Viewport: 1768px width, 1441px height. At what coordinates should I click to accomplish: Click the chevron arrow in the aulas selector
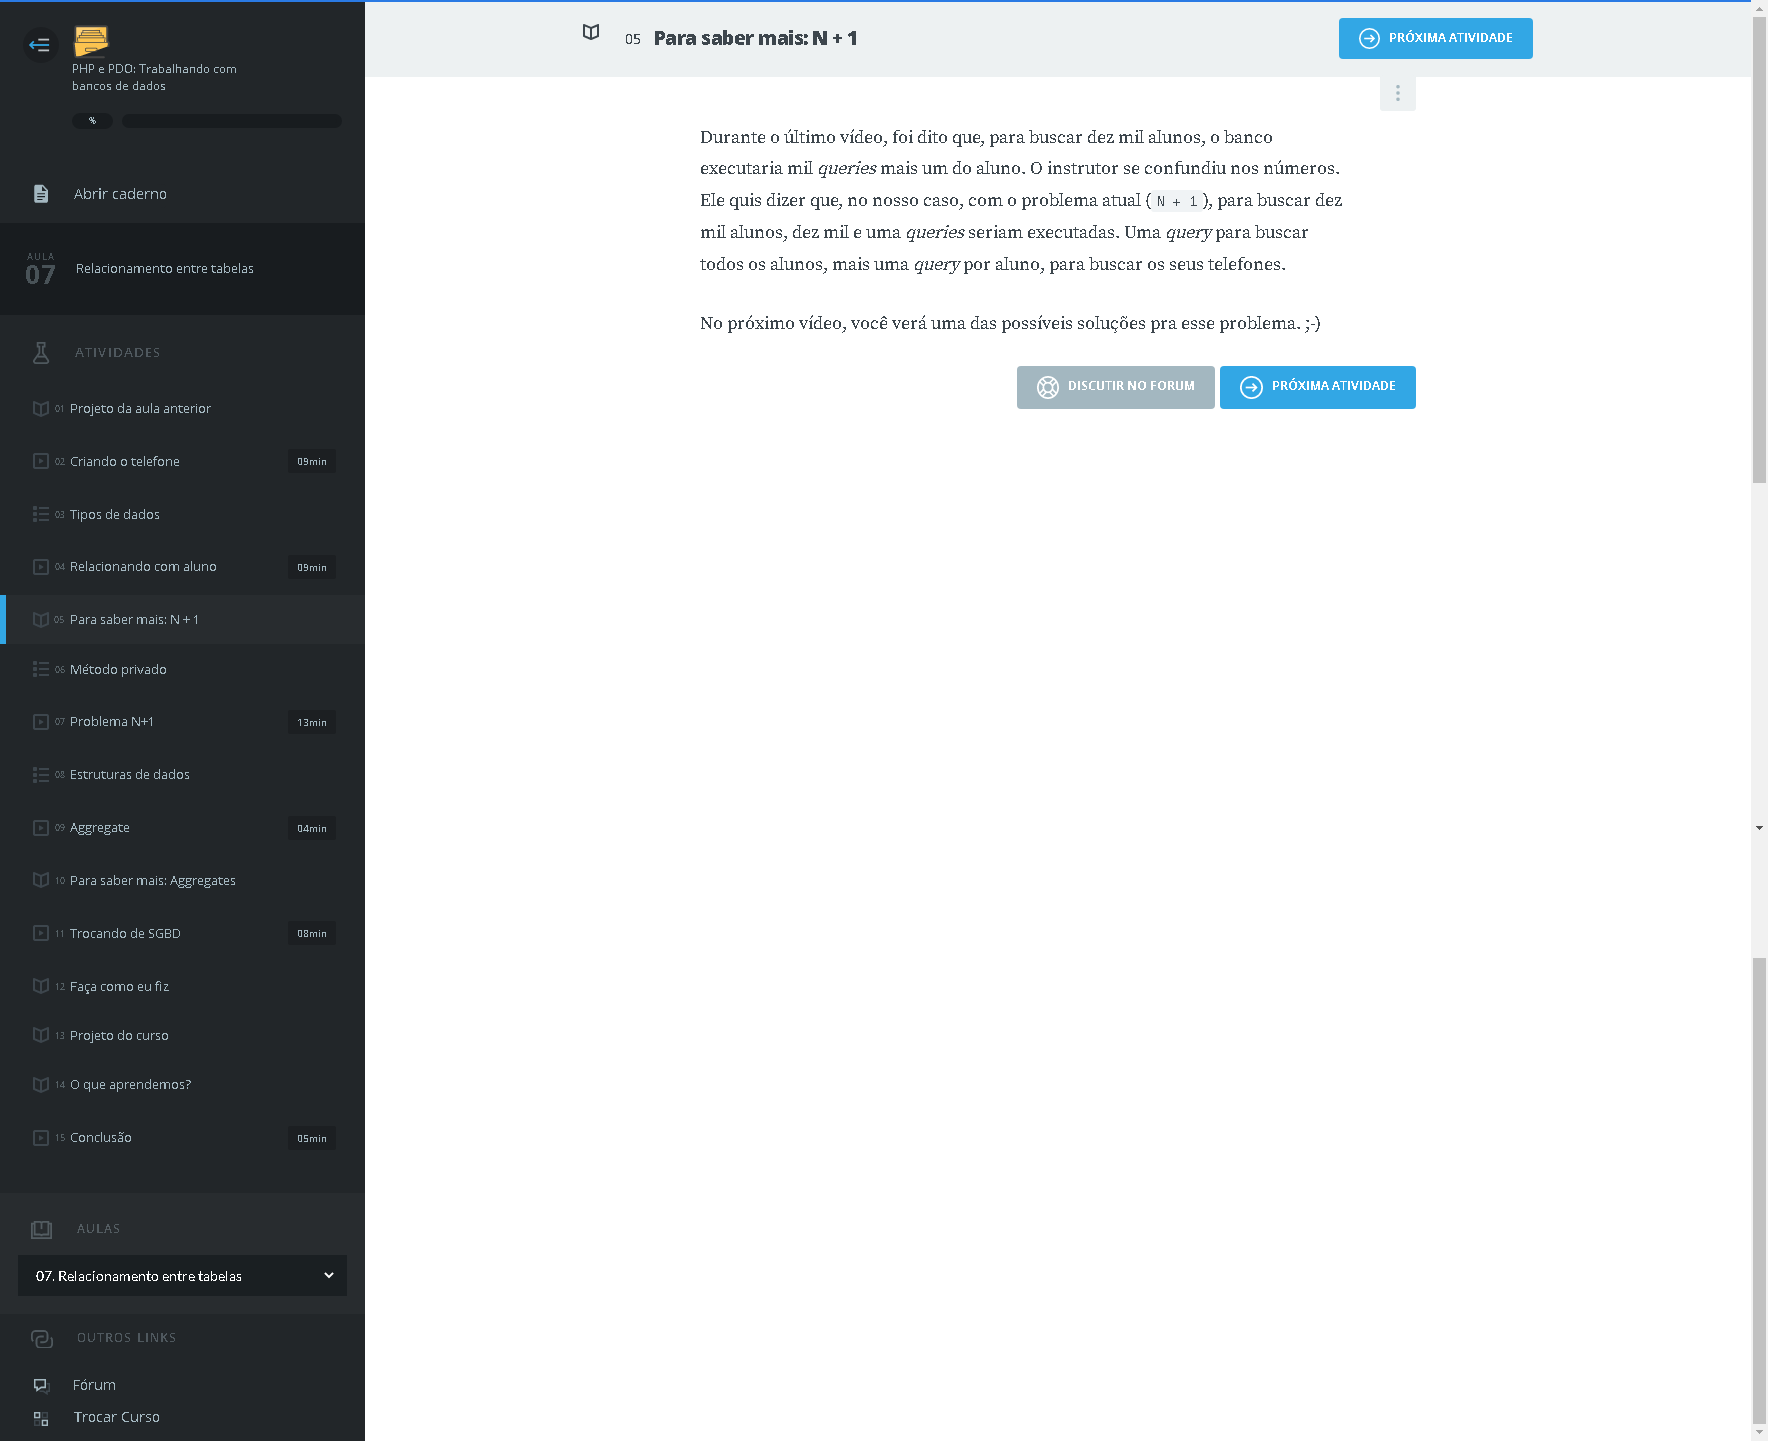[x=329, y=1276]
